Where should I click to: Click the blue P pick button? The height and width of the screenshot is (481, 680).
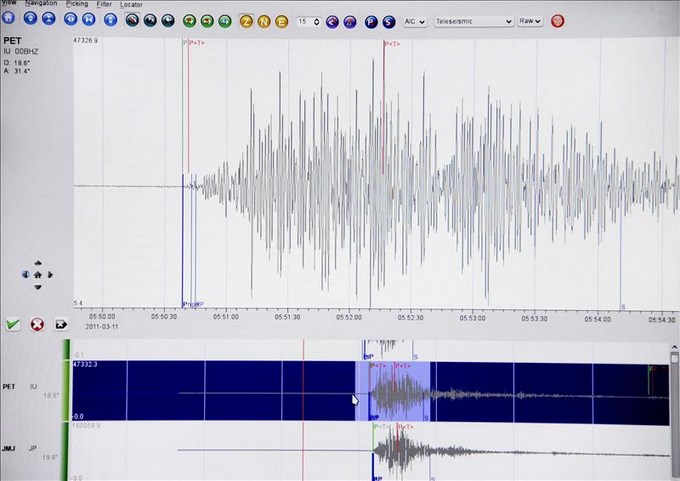pyautogui.click(x=370, y=20)
